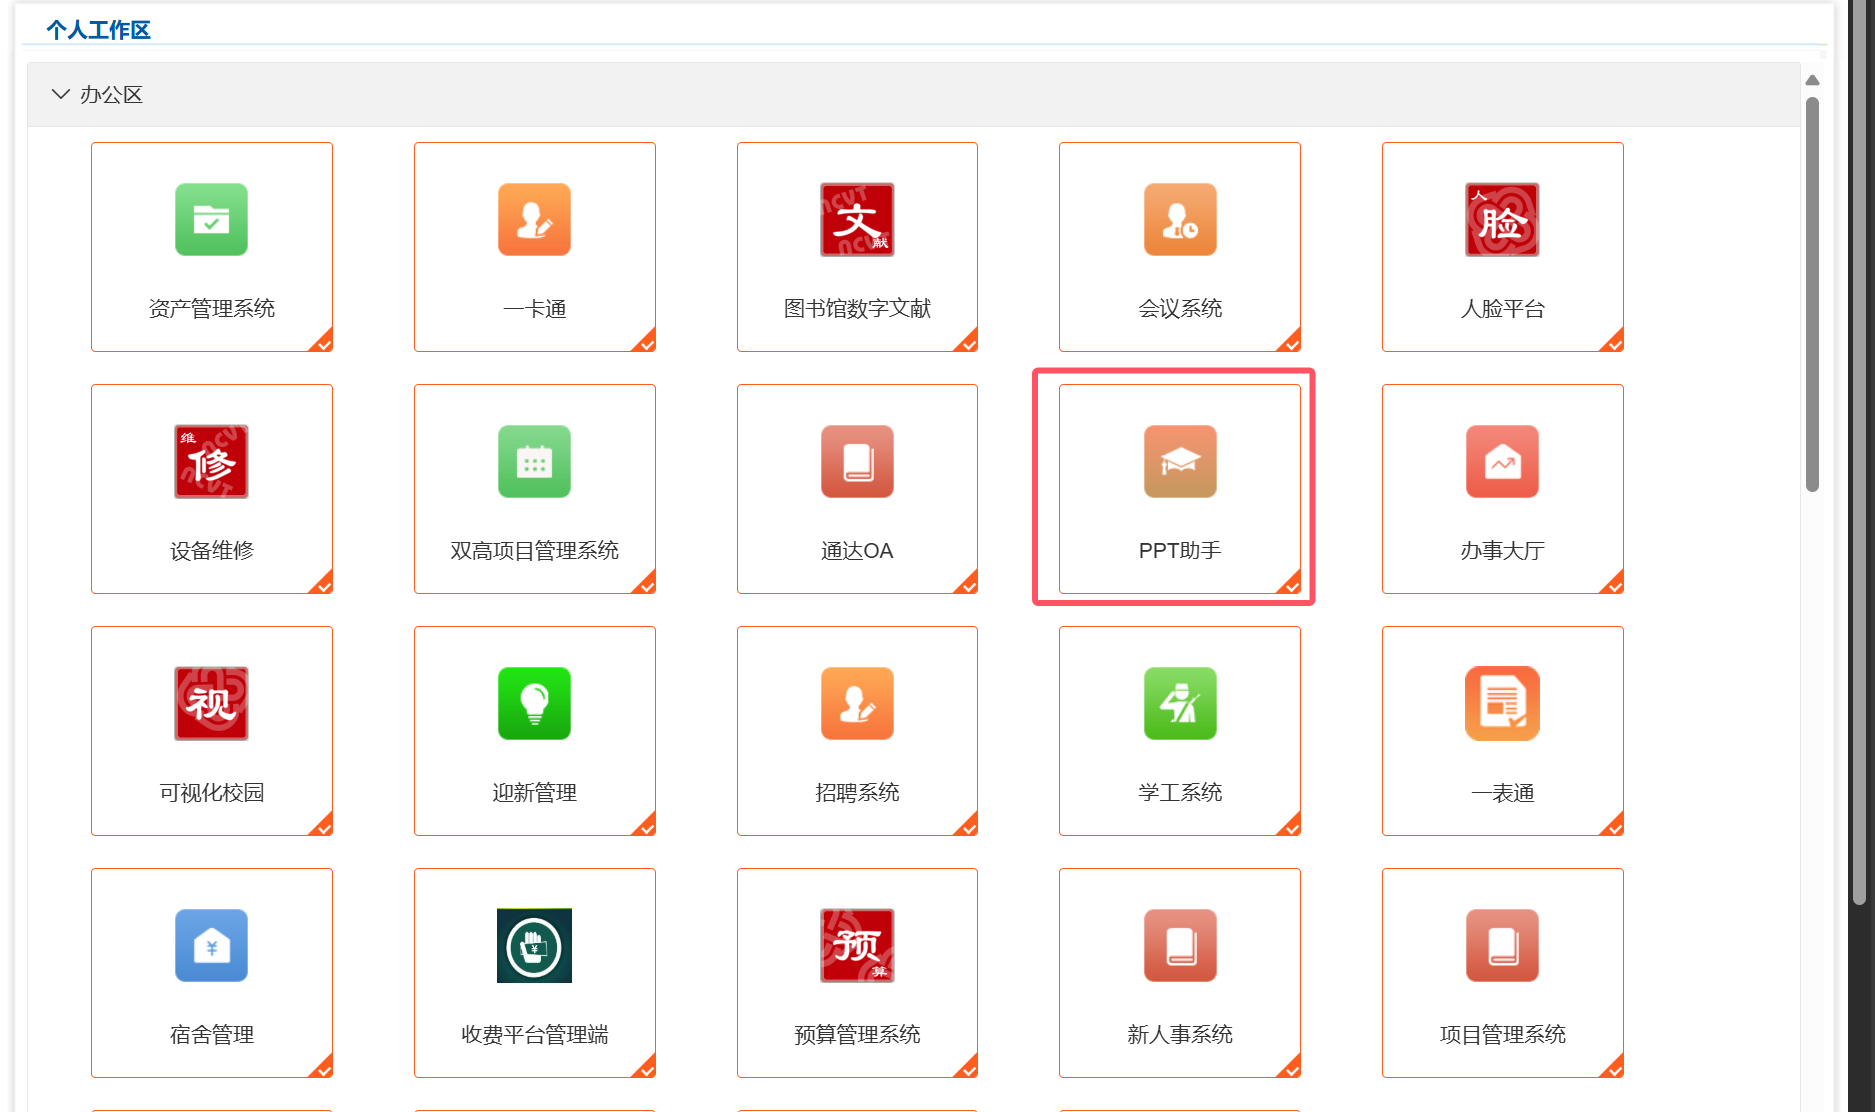Image resolution: width=1875 pixels, height=1112 pixels.
Task: Launch the 设备维修 repair icon
Action: 211,462
